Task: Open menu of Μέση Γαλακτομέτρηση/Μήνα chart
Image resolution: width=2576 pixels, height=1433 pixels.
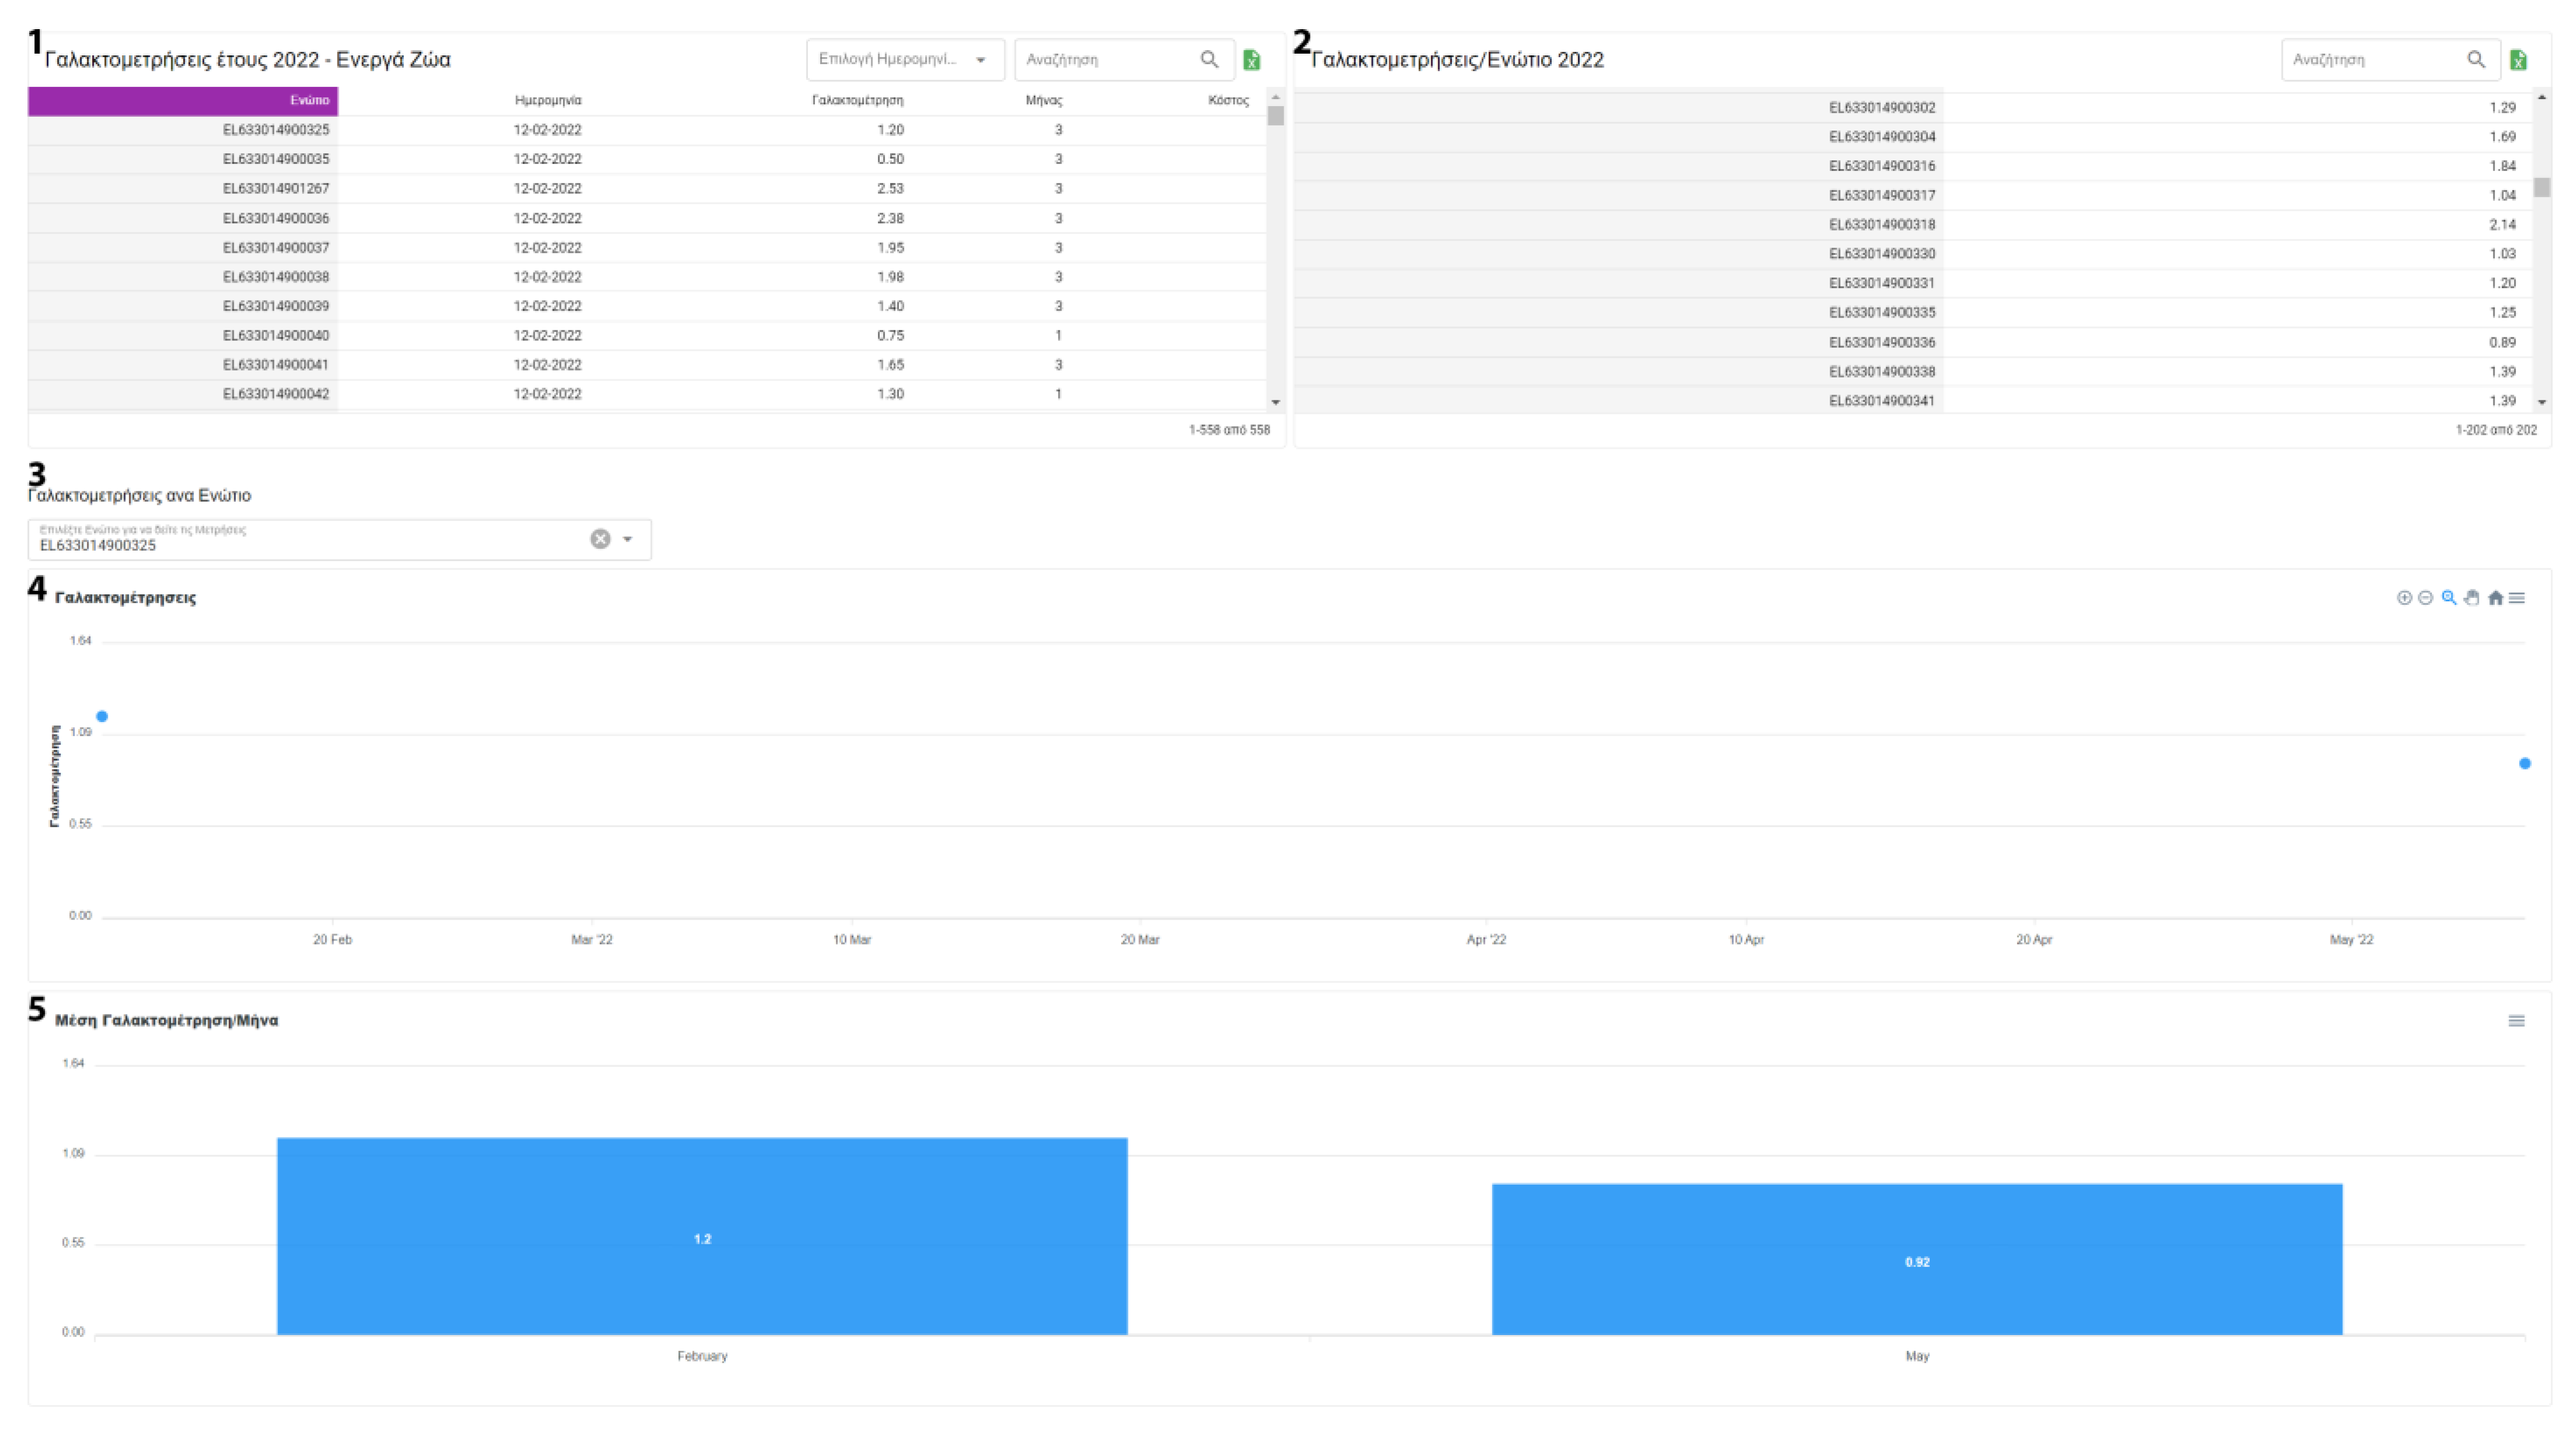Action: click(2516, 1021)
